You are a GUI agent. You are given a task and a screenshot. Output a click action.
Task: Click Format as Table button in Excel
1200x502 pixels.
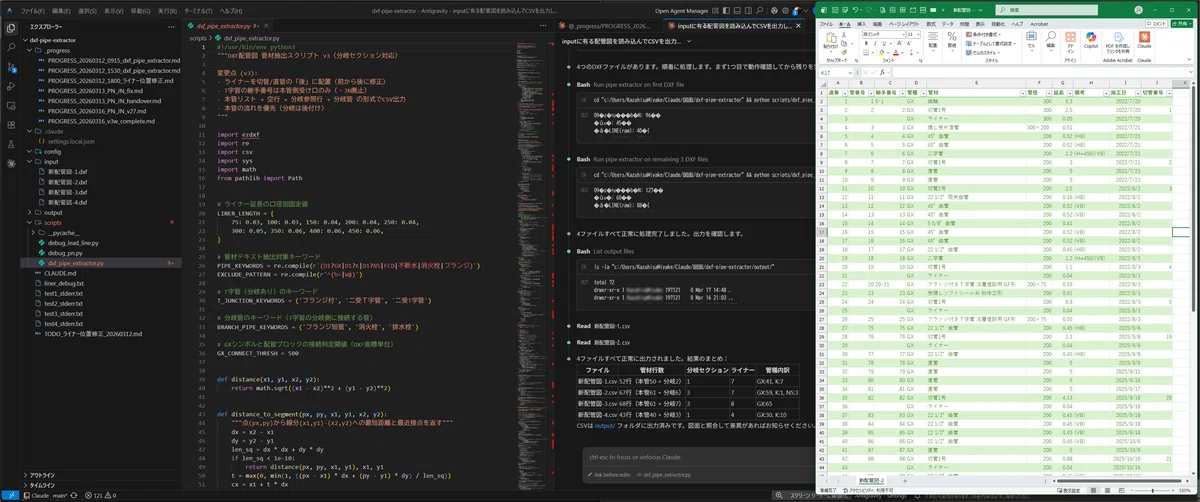point(990,43)
